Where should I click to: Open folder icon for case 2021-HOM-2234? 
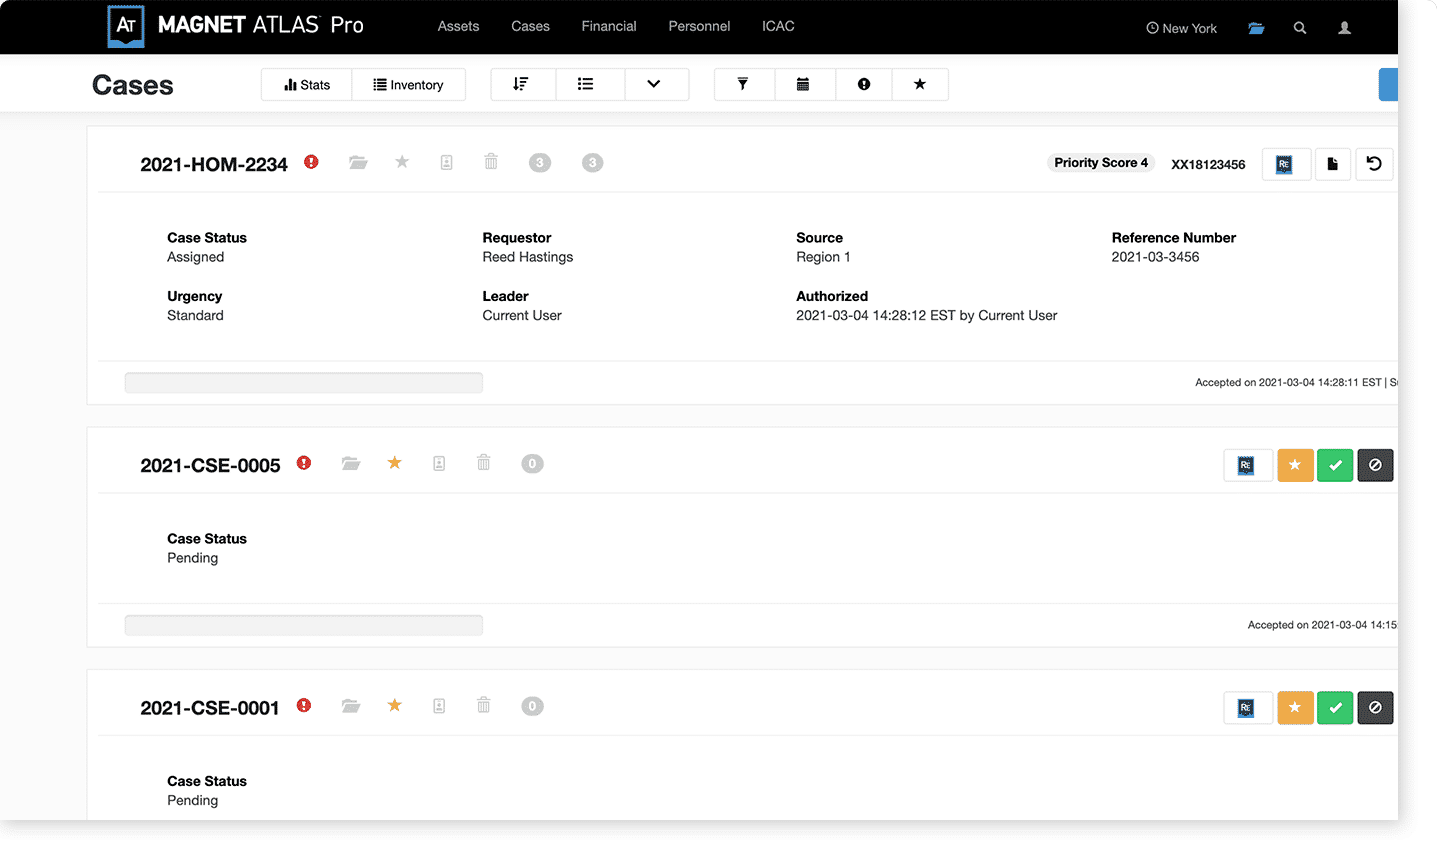(x=358, y=162)
